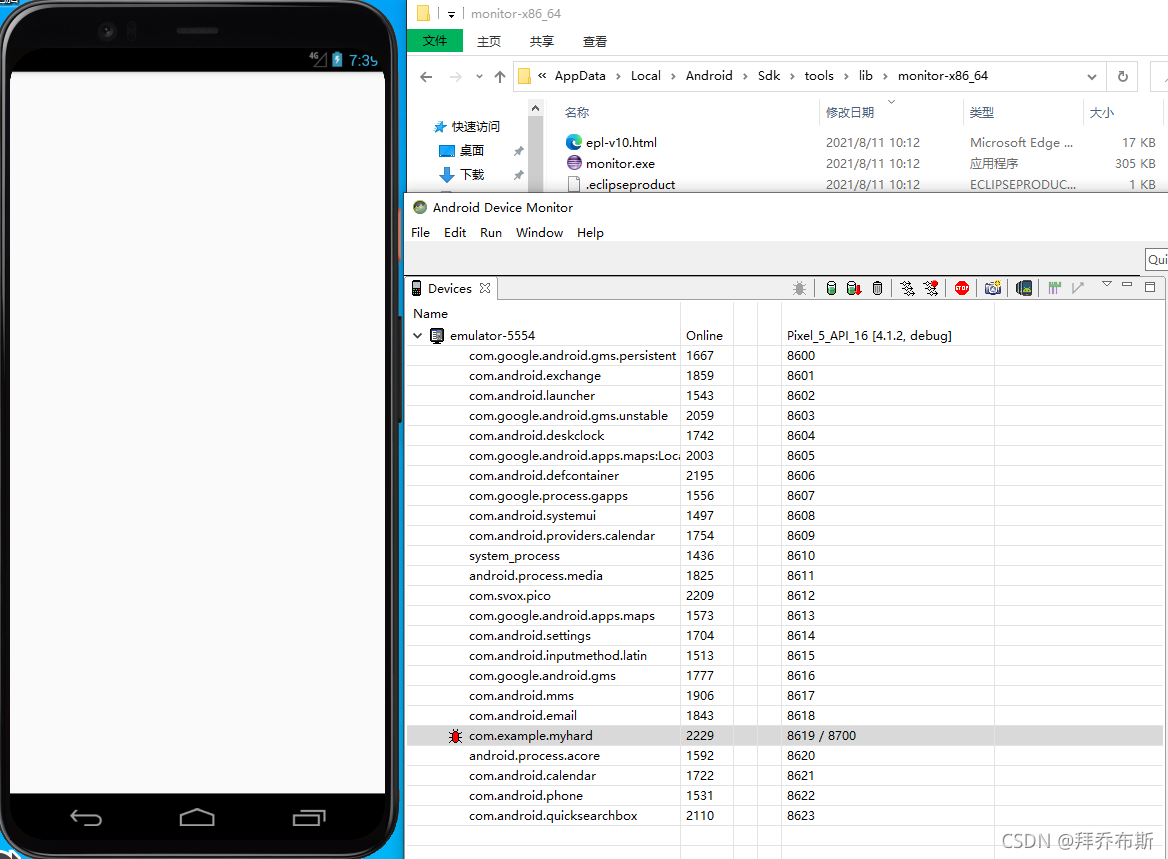The image size is (1168, 859).
Task: Open address bar history dropdown in Explorer
Action: 1091,76
